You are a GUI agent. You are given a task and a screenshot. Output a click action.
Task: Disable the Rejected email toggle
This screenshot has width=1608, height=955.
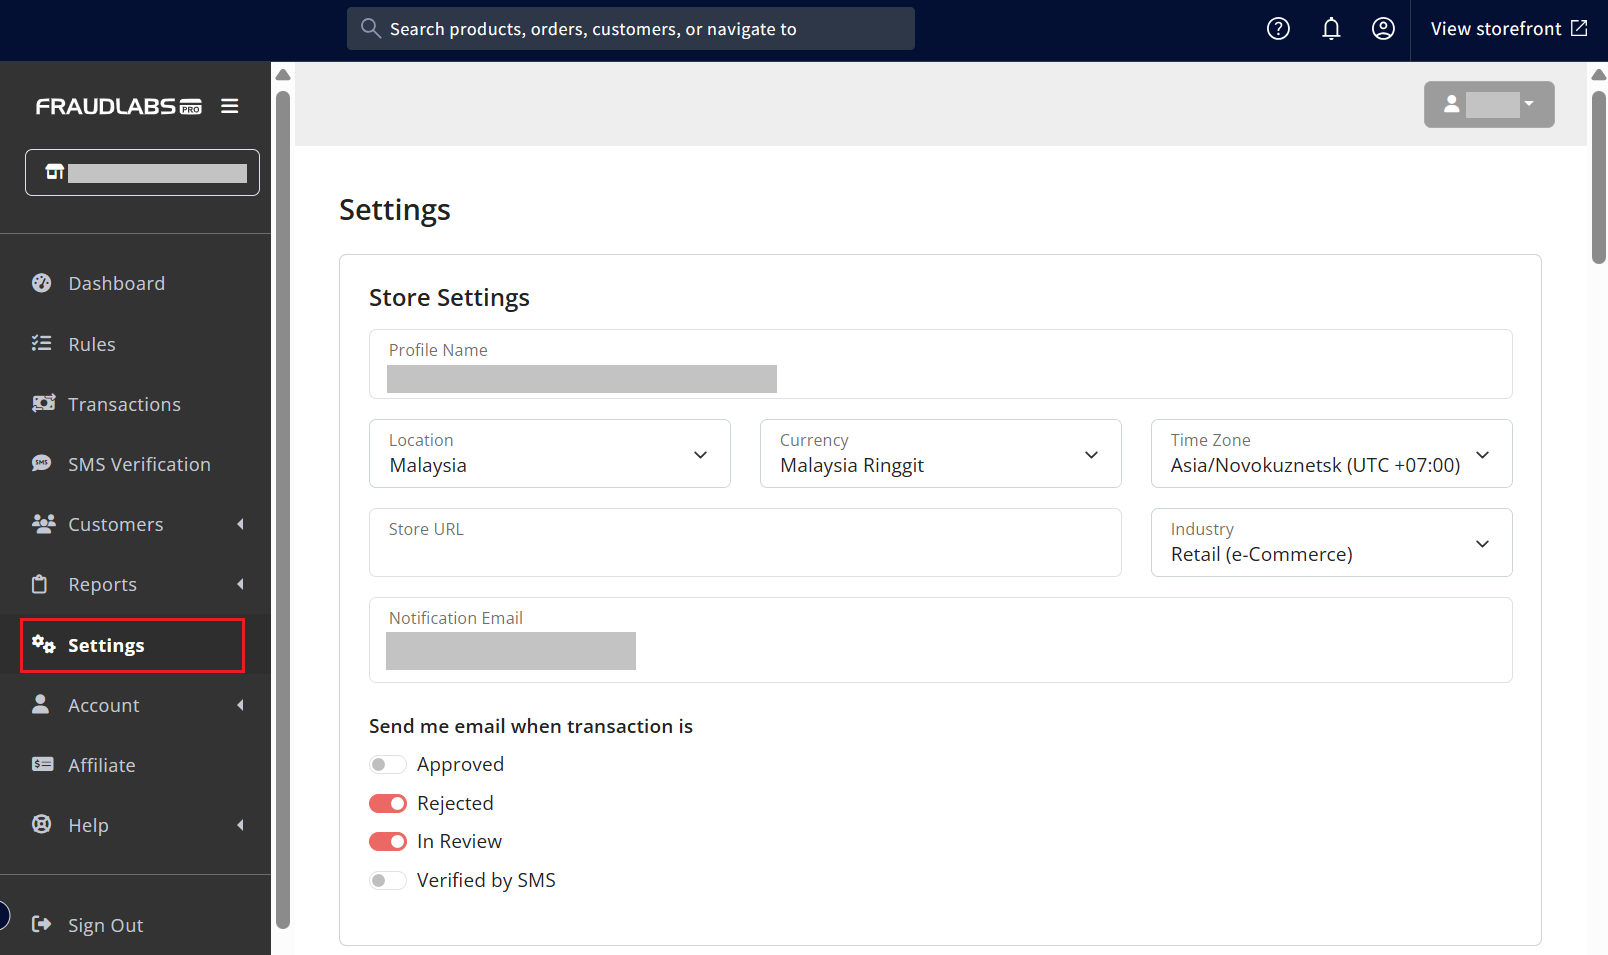coord(388,804)
